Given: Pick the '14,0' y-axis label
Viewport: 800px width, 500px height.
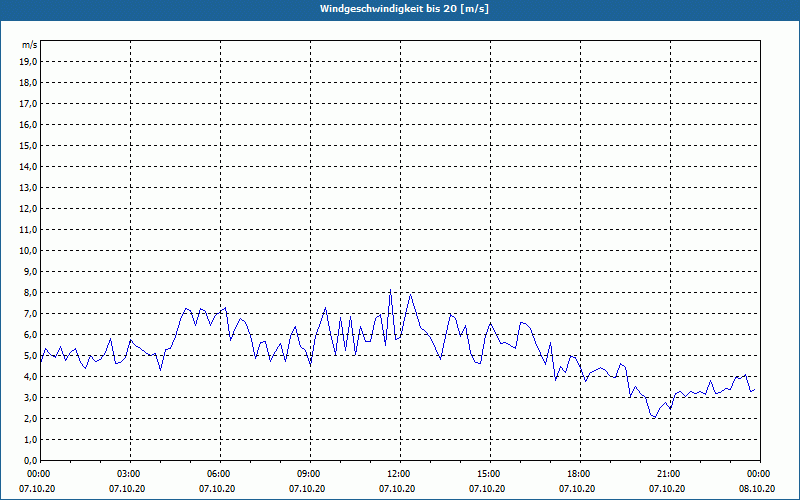Looking at the screenshot, I should click(29, 166).
